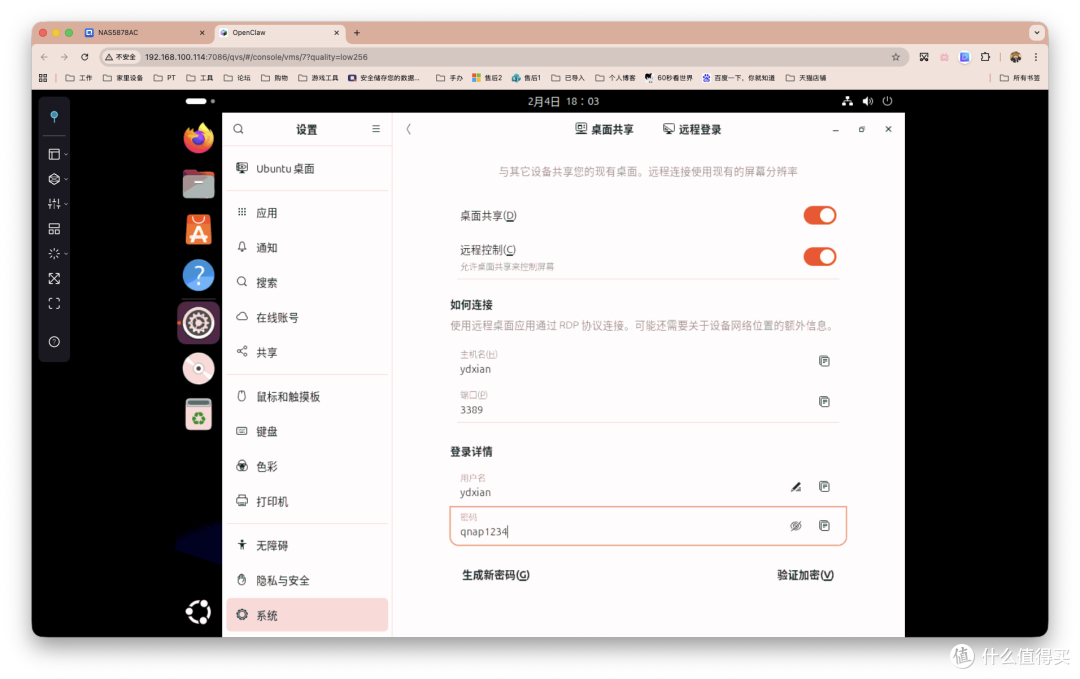Open the Trash in the dock
The image size is (1080, 679).
click(x=198, y=415)
